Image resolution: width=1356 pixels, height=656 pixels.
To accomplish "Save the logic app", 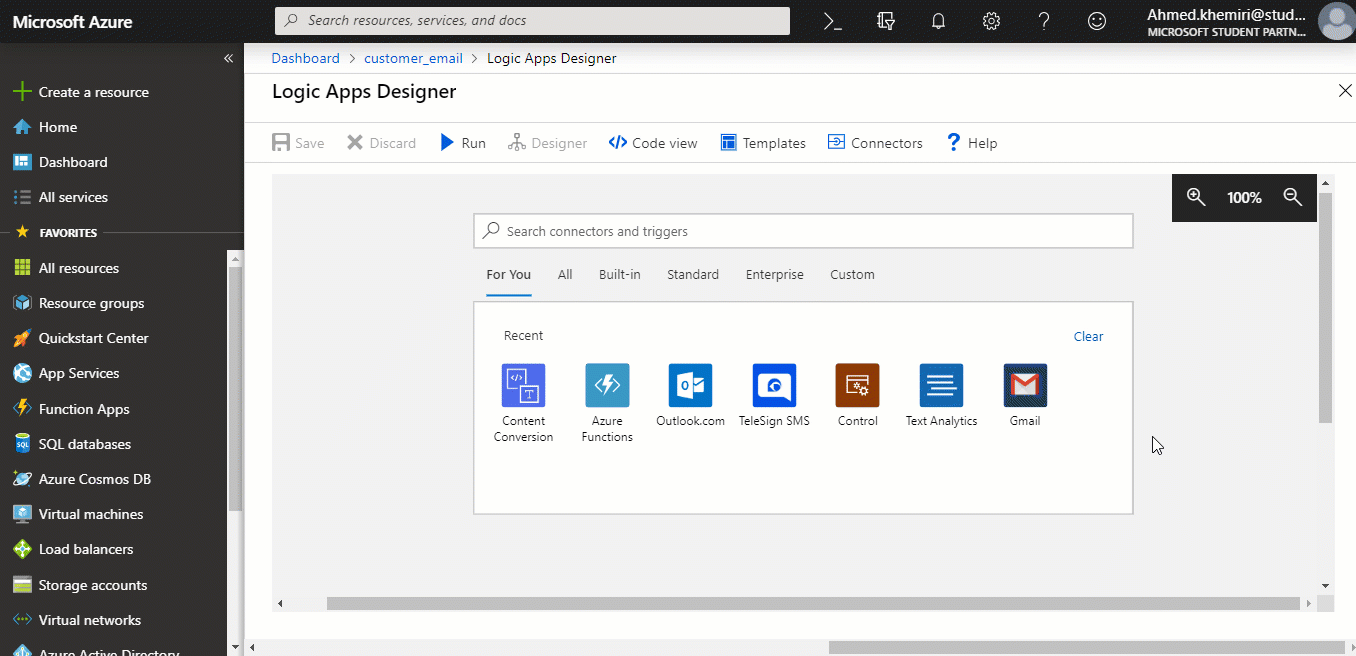I will tap(298, 143).
